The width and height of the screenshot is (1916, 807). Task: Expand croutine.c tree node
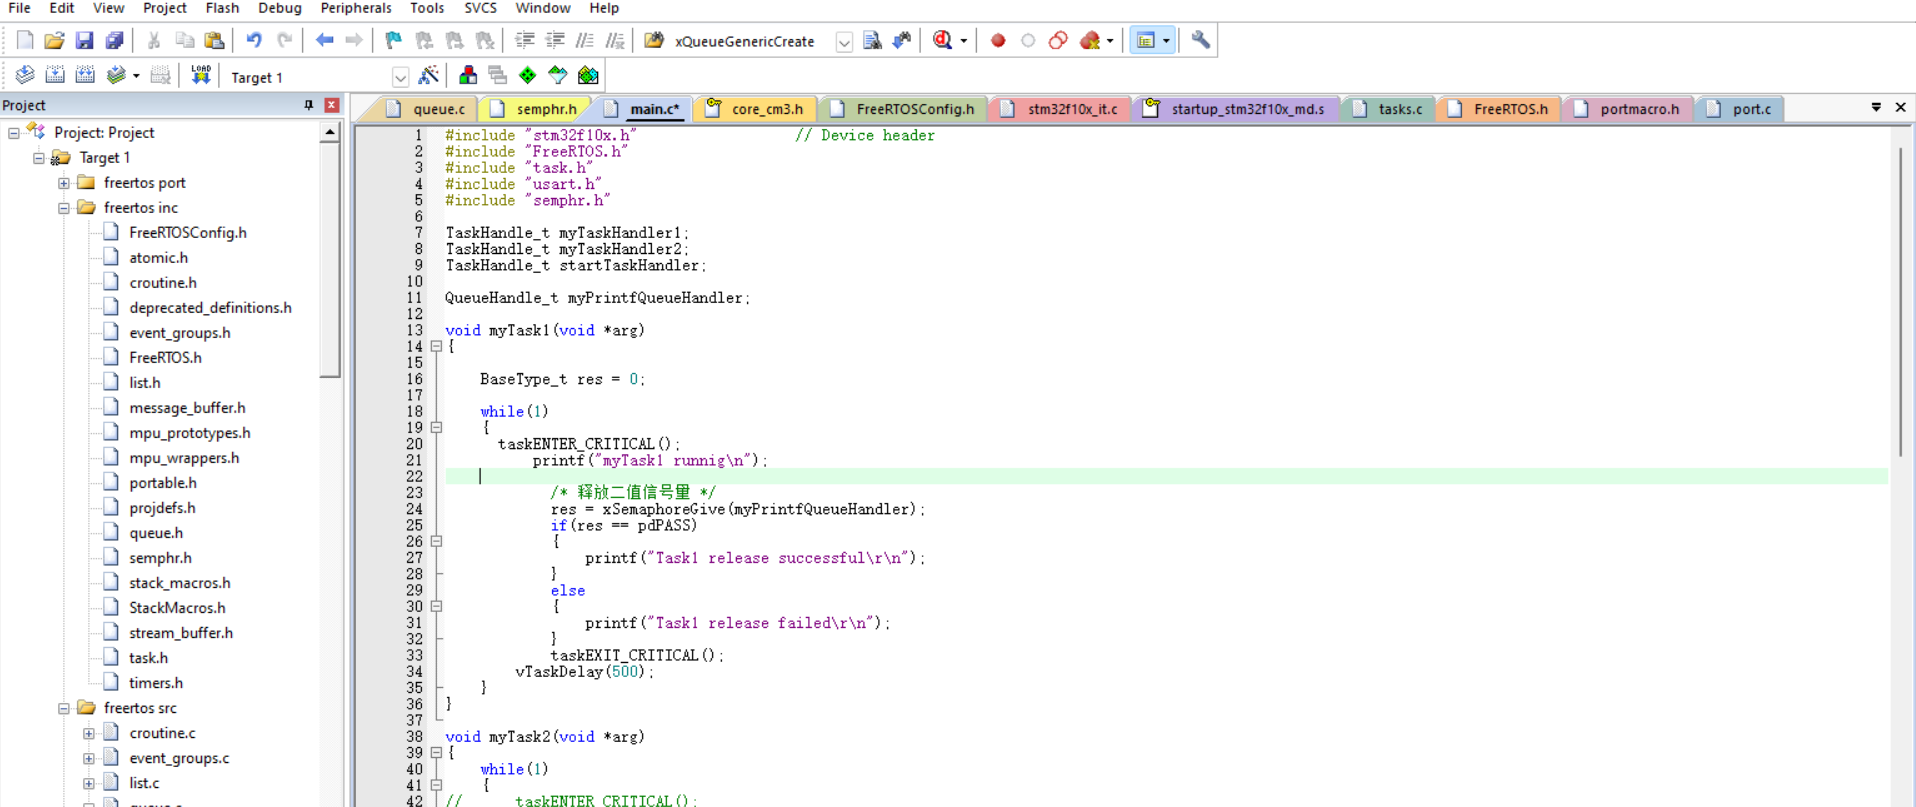89,733
